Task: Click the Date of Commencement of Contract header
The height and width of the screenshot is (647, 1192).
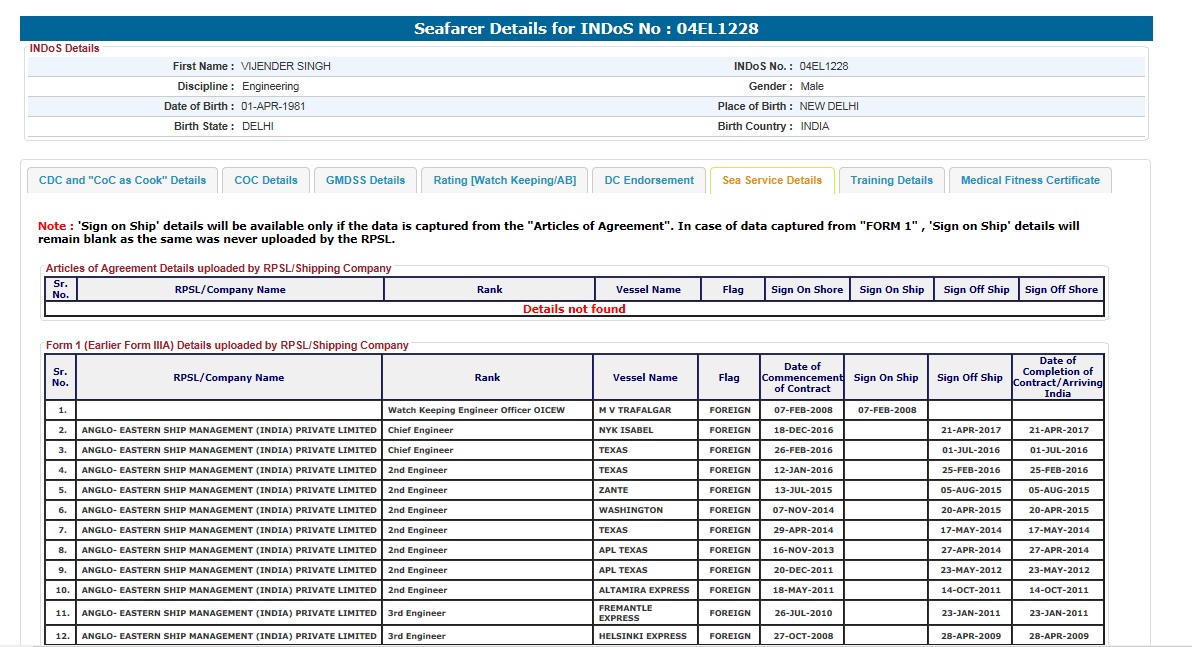Action: click(802, 378)
